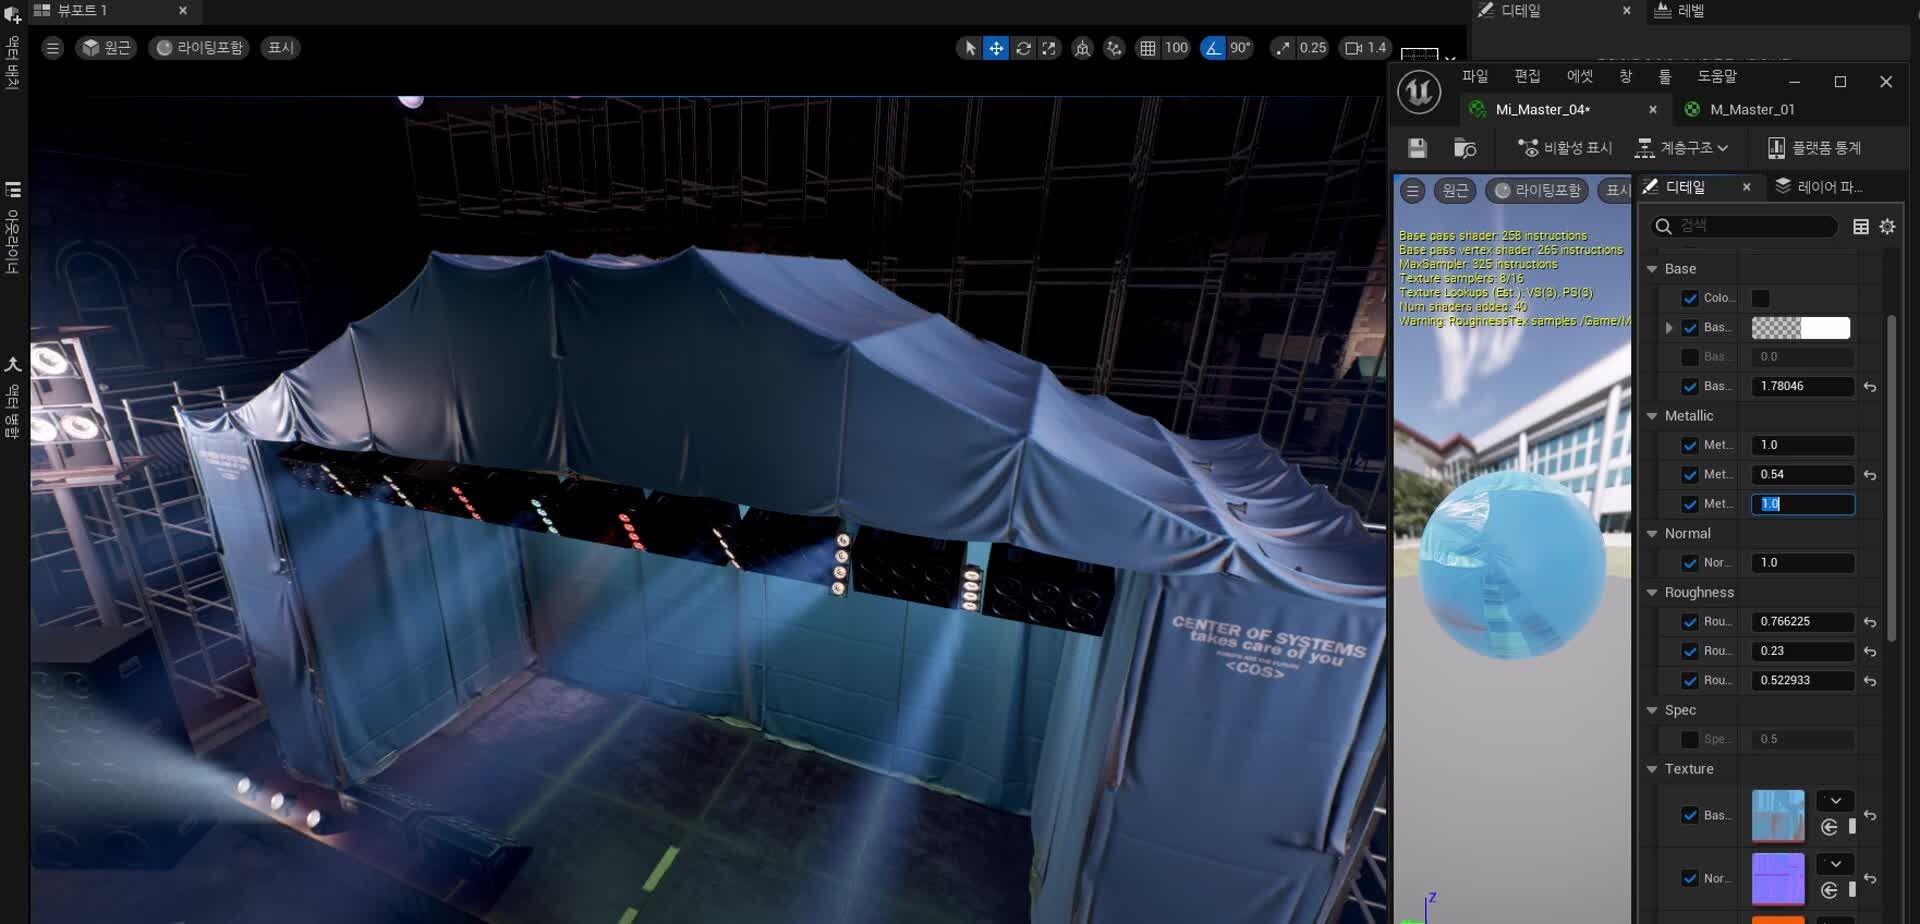Click the 0.54 Metallic value field
This screenshot has height=924, width=1920.
point(1802,475)
